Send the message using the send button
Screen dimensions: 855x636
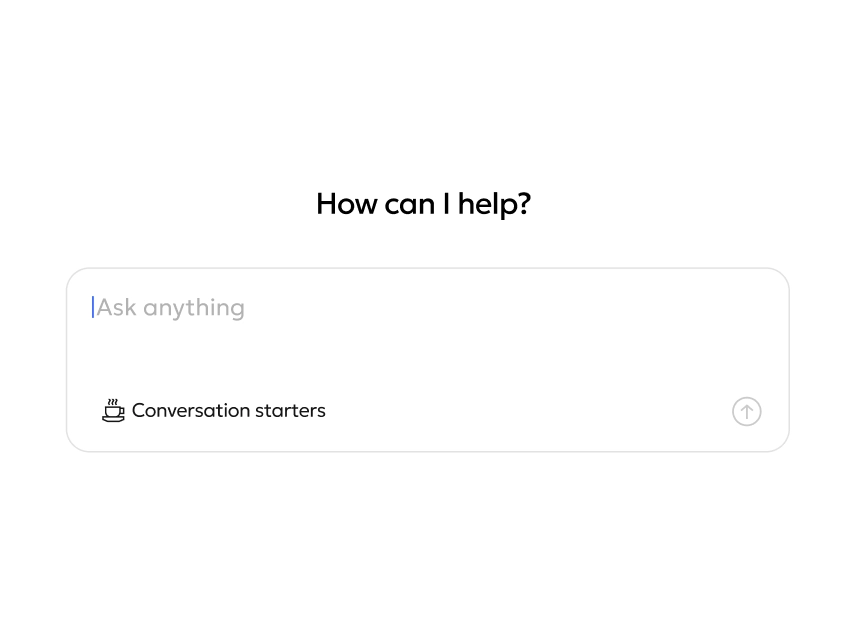pos(746,411)
